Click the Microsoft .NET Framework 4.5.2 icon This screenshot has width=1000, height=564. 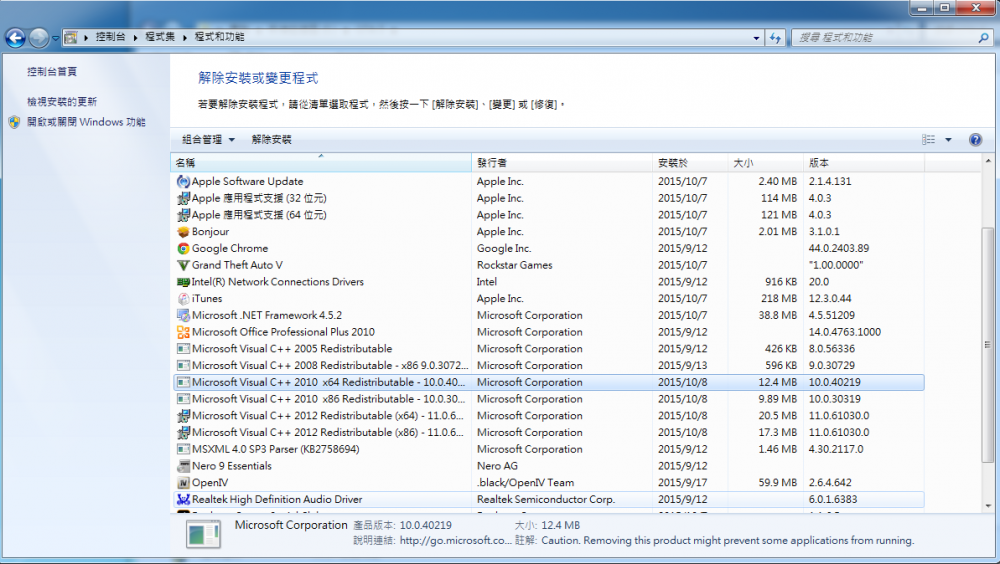click(x=183, y=315)
